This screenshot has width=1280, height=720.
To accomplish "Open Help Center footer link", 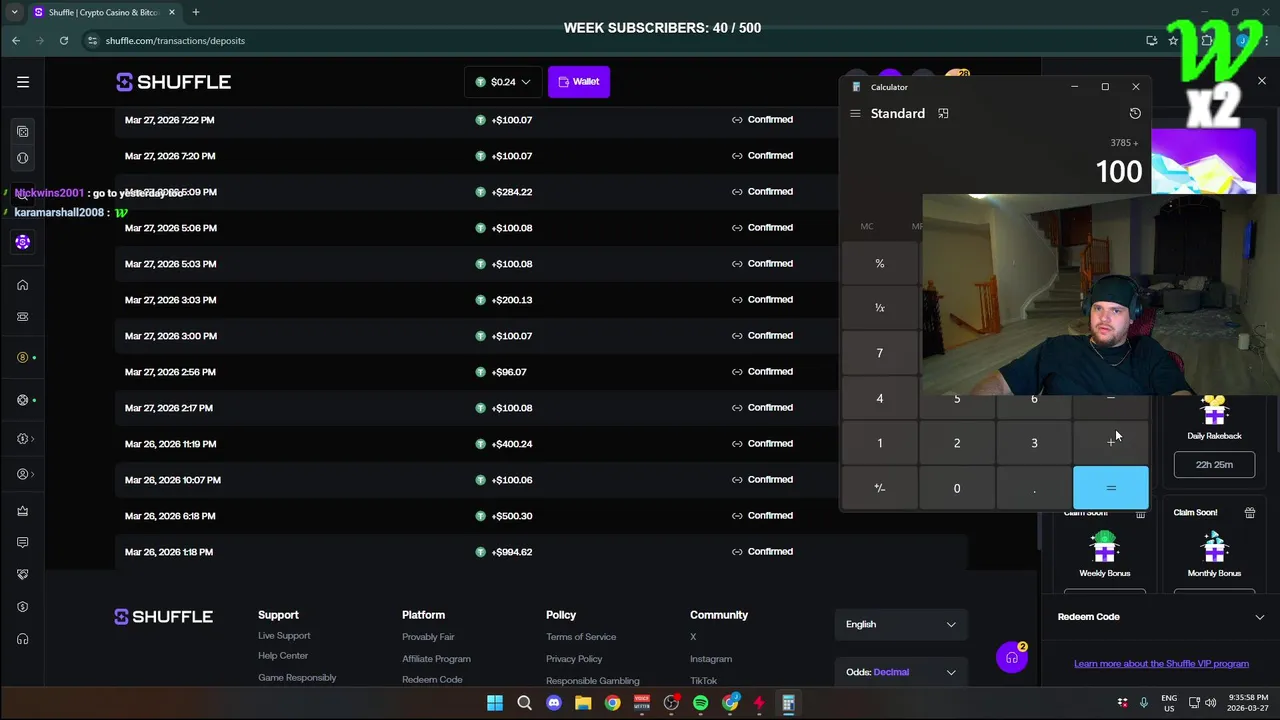I will [x=283, y=656].
